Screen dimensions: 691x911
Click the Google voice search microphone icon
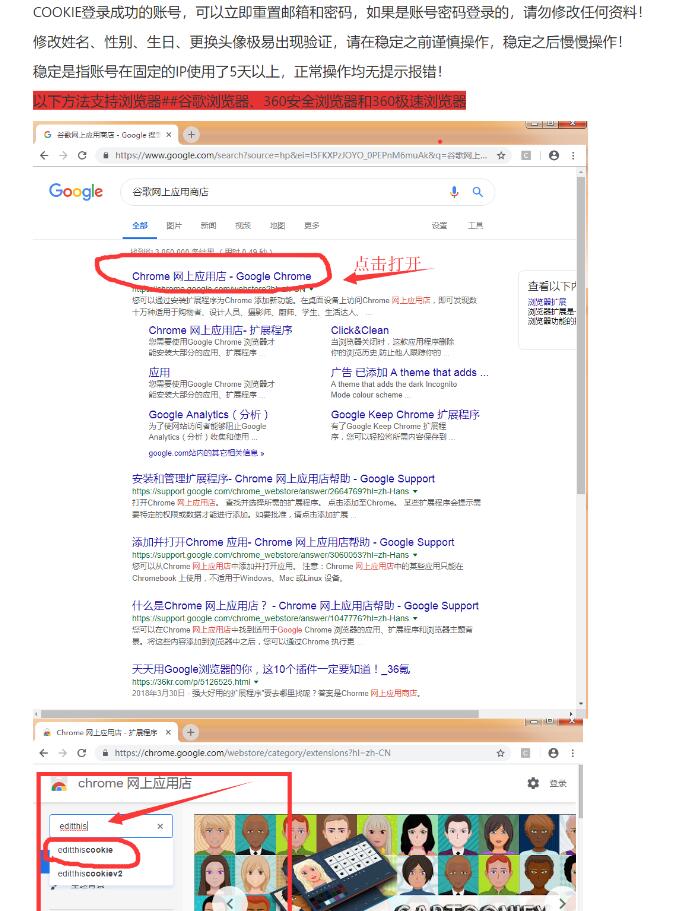[x=454, y=192]
